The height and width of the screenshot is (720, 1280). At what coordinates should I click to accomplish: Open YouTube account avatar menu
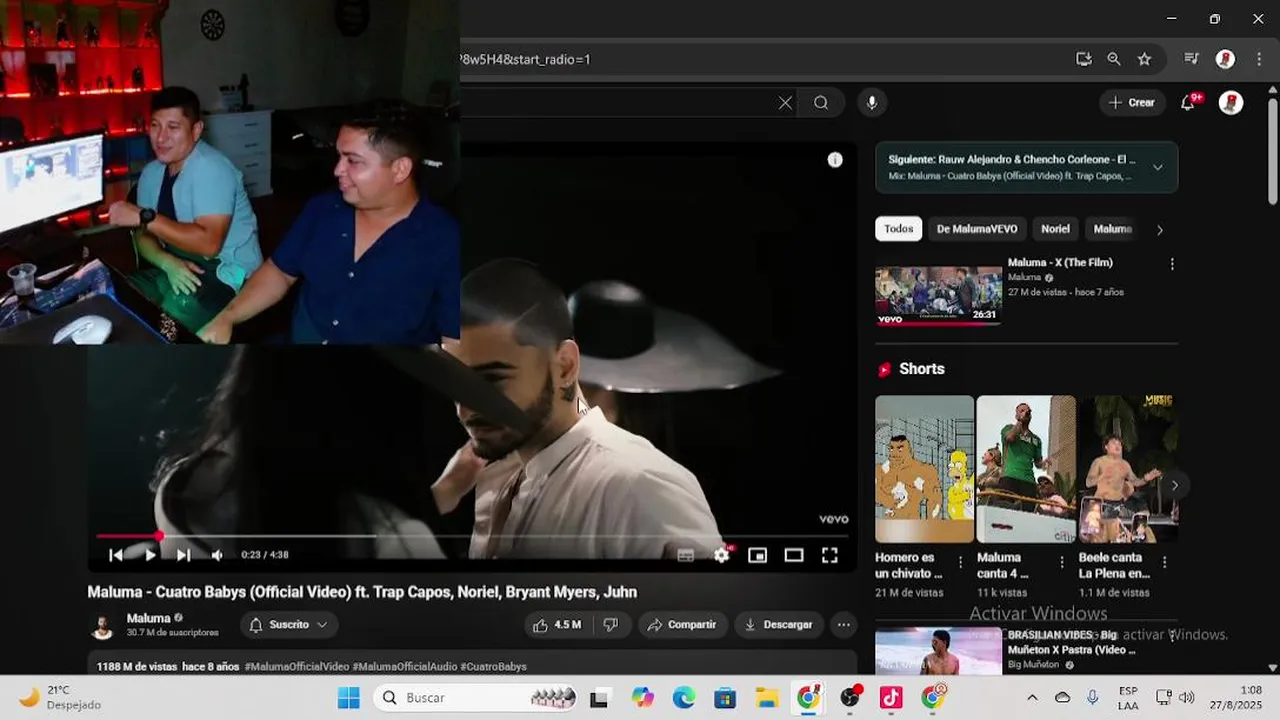pos(1231,103)
